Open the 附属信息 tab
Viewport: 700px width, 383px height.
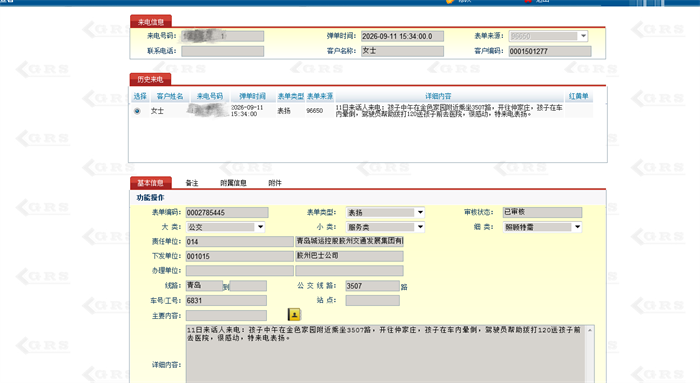pyautogui.click(x=233, y=183)
